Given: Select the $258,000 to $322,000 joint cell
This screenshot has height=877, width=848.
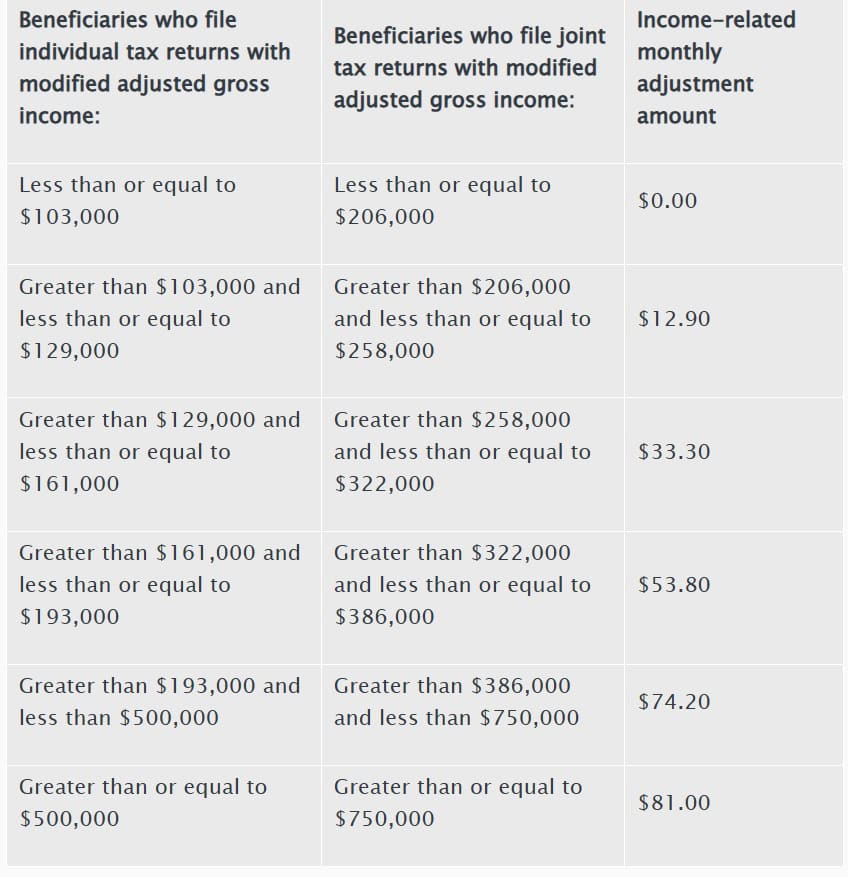Looking at the screenshot, I should click(x=462, y=452).
